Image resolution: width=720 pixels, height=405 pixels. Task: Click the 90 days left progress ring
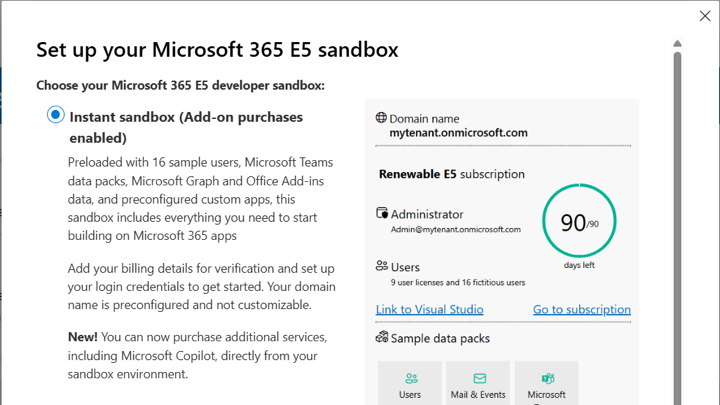point(579,220)
